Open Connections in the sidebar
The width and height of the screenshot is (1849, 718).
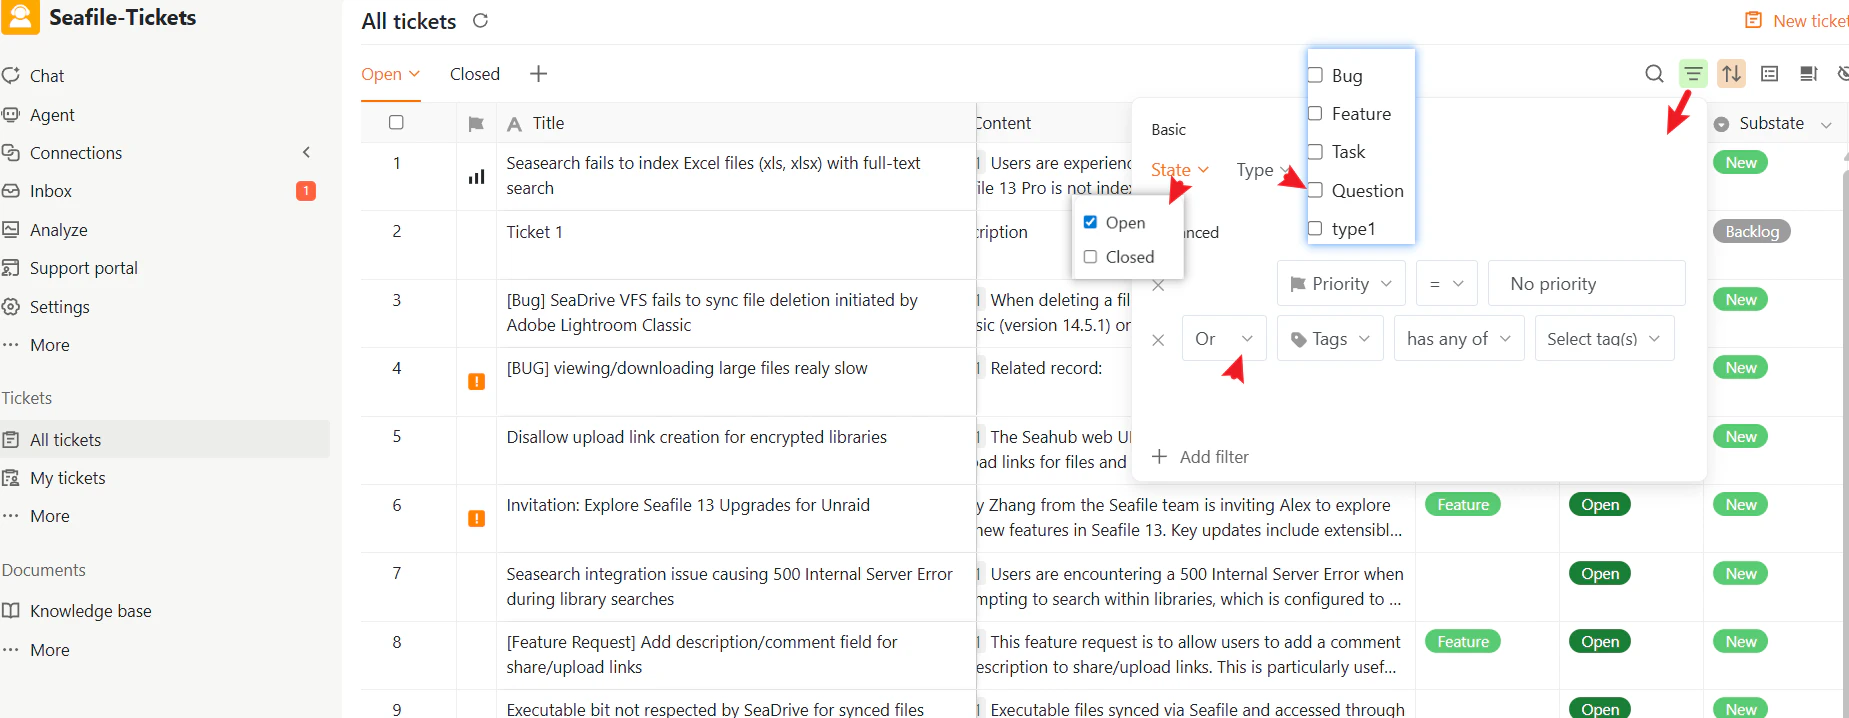tap(76, 153)
